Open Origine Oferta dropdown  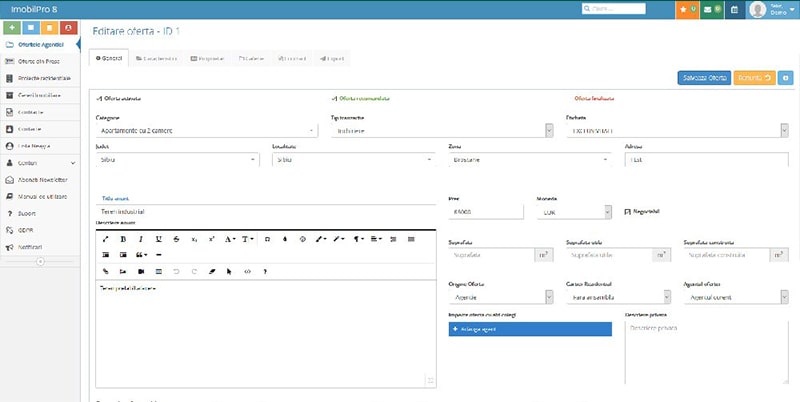(501, 297)
